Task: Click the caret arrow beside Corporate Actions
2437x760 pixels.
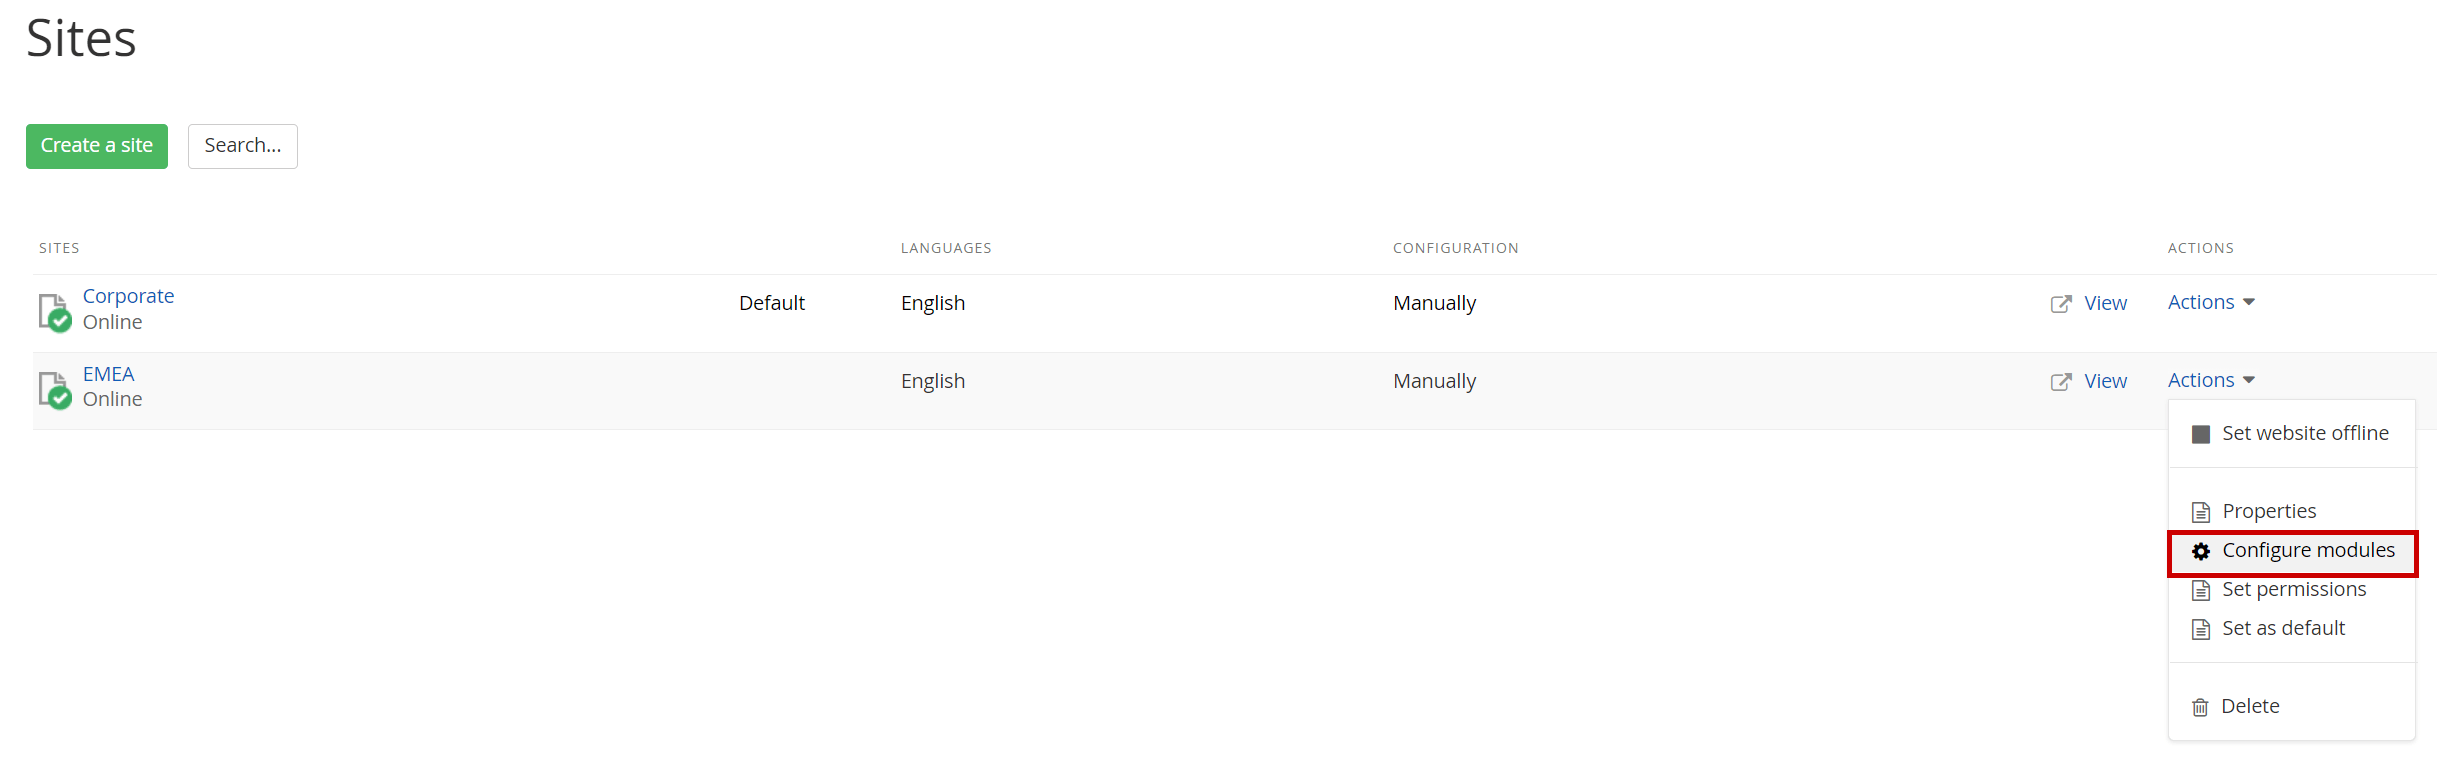Action: click(2249, 302)
